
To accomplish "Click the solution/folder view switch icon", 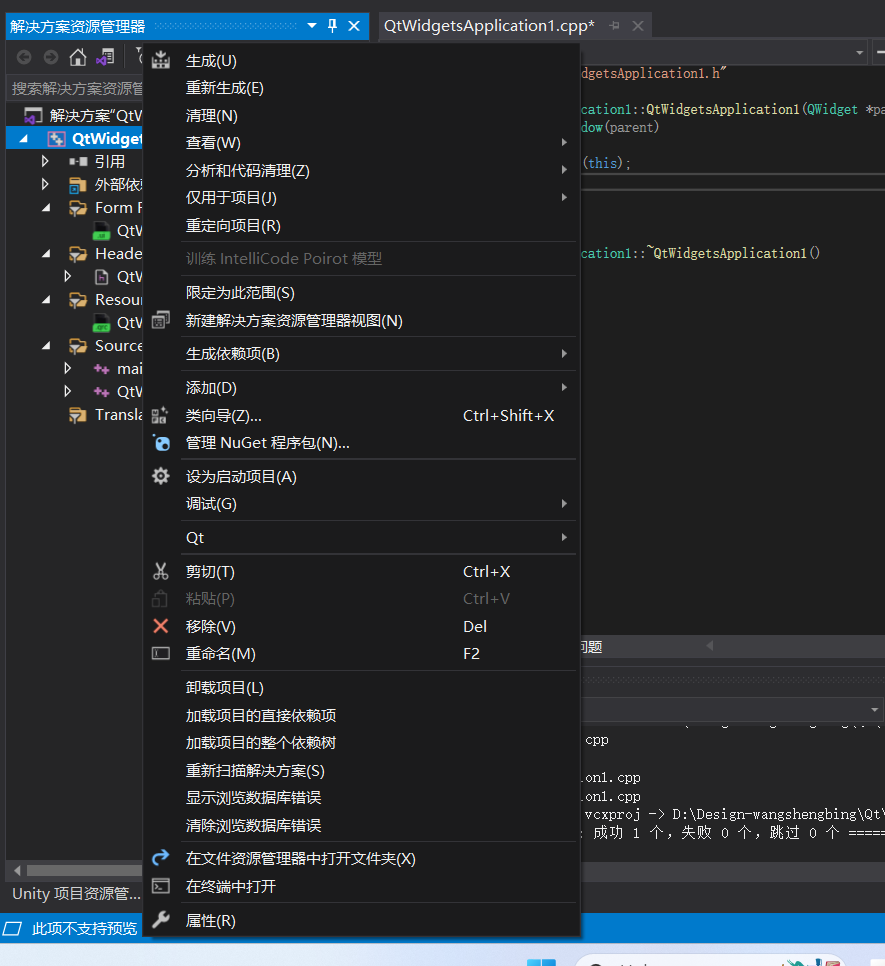I will tap(105, 57).
